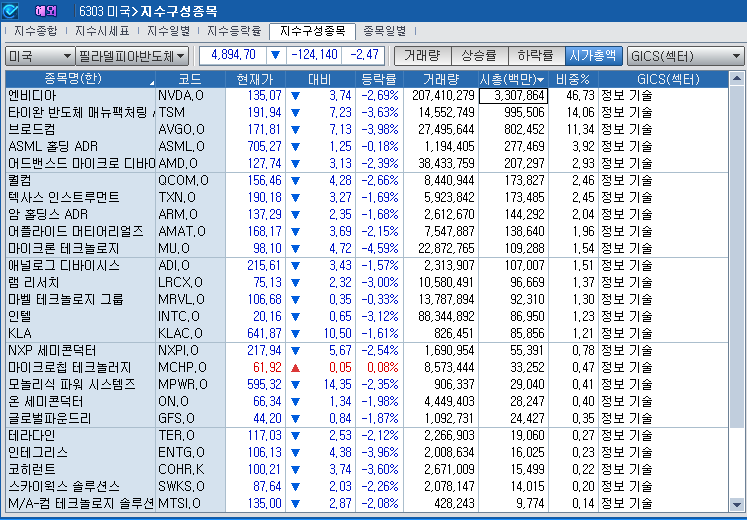Screen dimensions: 747x520
Task: Select the 엔비디아 row name
Action: point(32,96)
